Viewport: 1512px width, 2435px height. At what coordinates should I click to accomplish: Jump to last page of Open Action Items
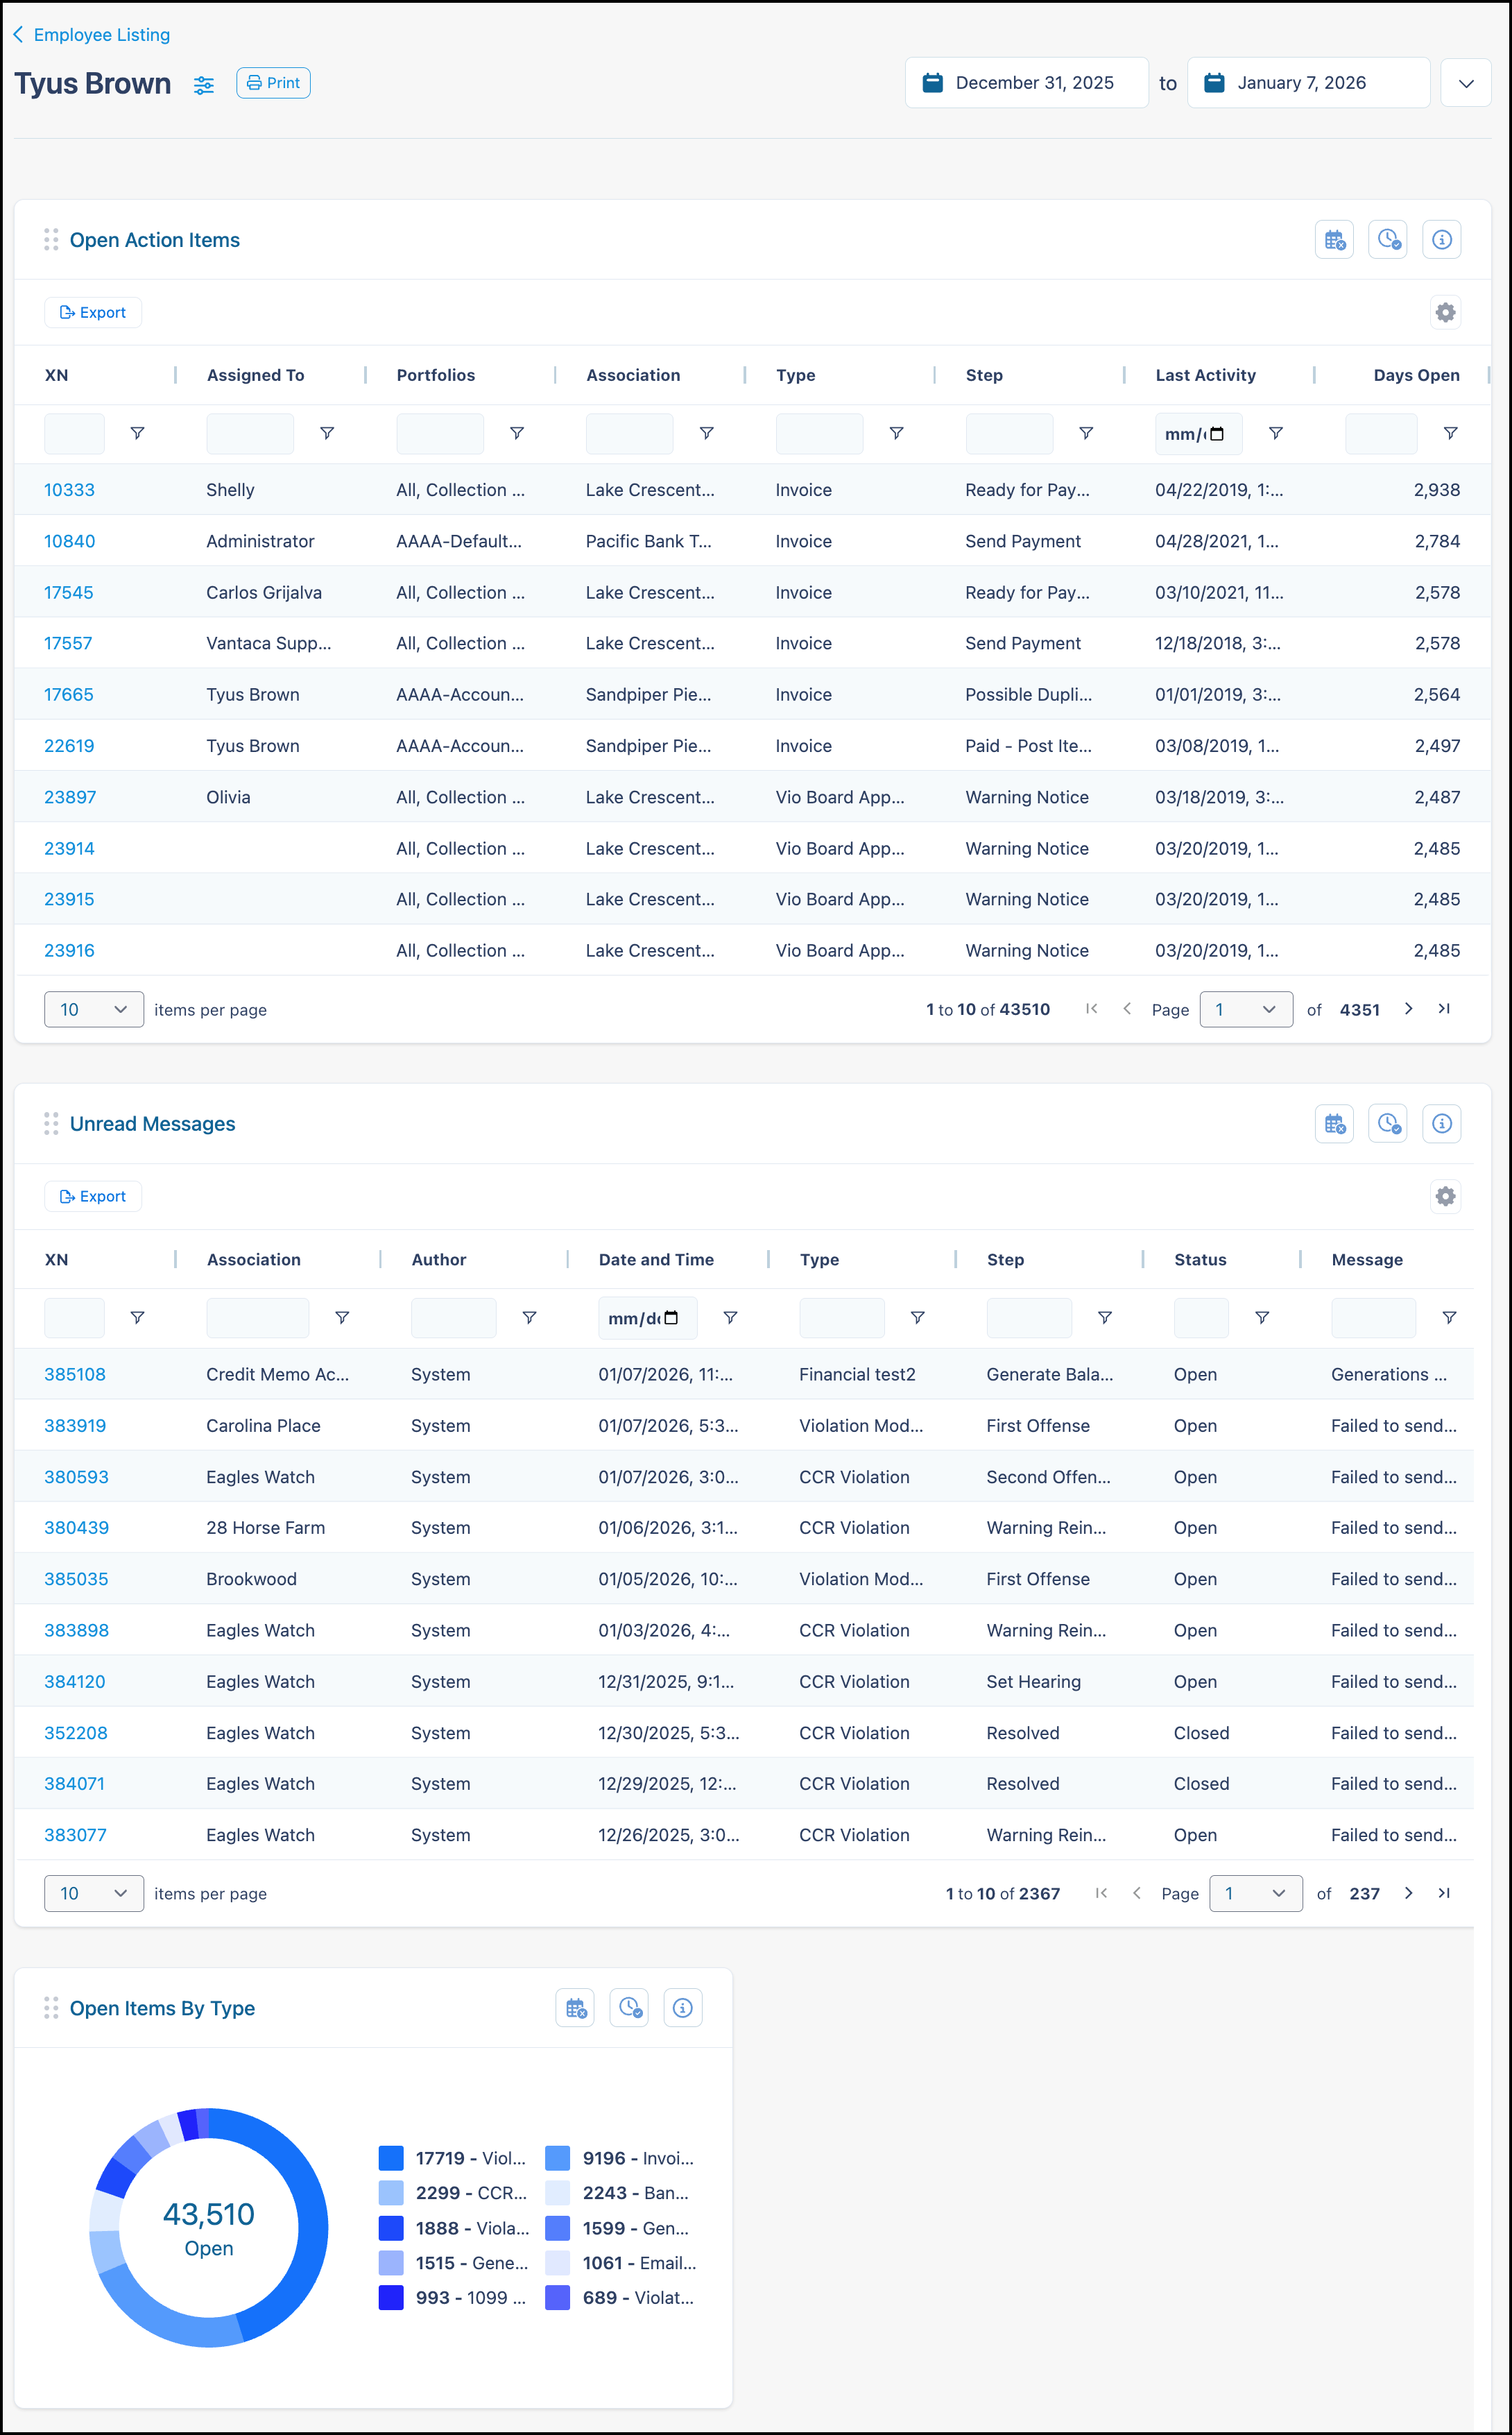pos(1444,1009)
